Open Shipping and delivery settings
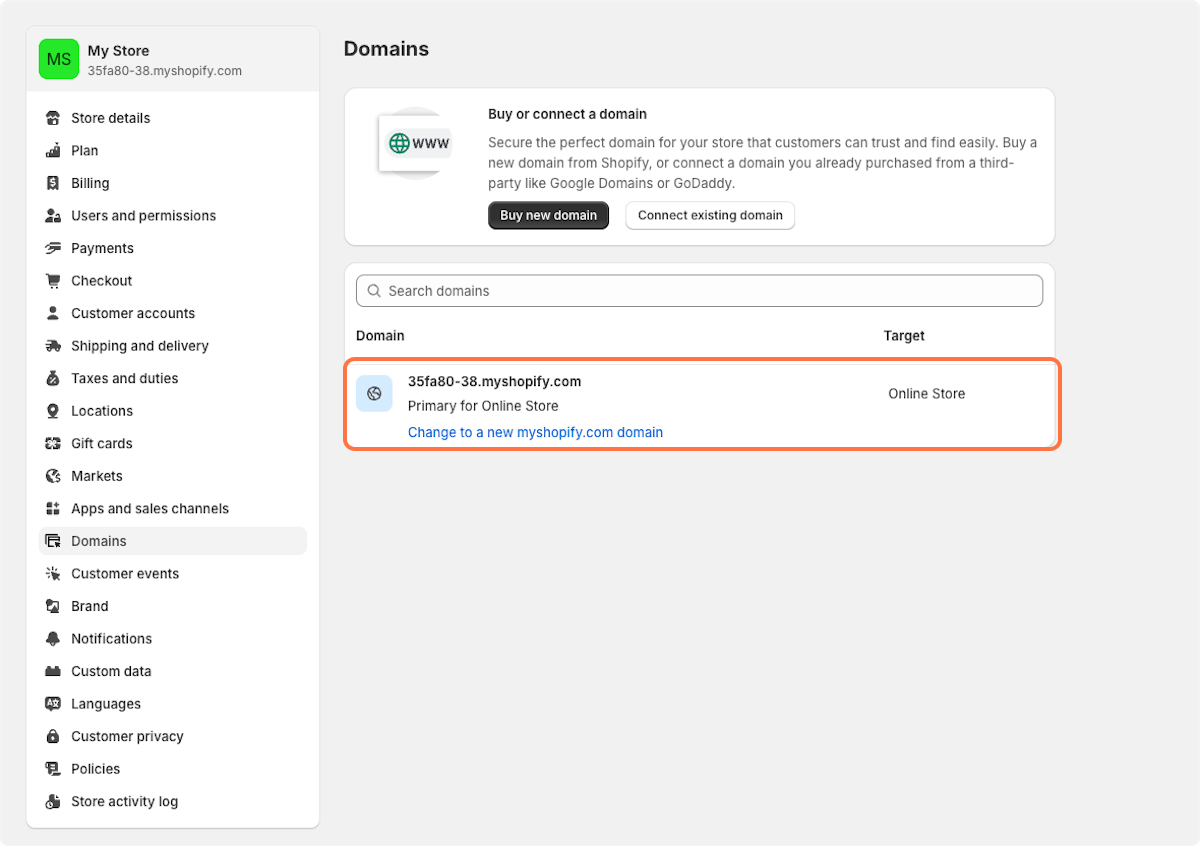The height and width of the screenshot is (846, 1200). tap(173, 346)
